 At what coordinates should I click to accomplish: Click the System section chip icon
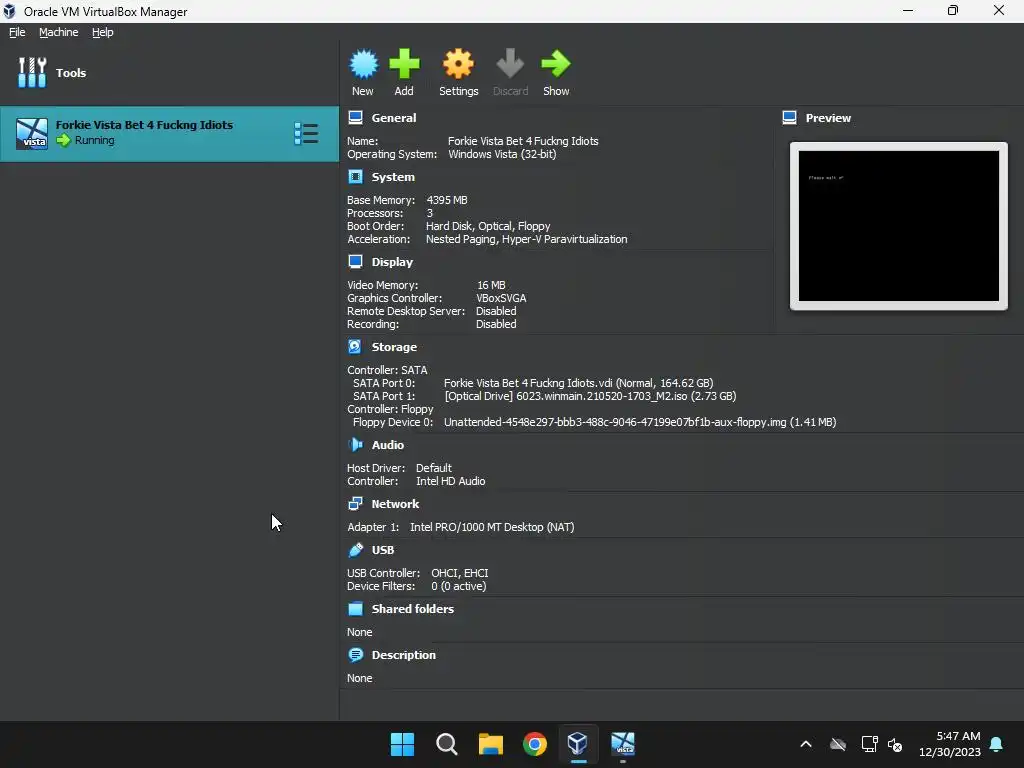click(x=355, y=176)
